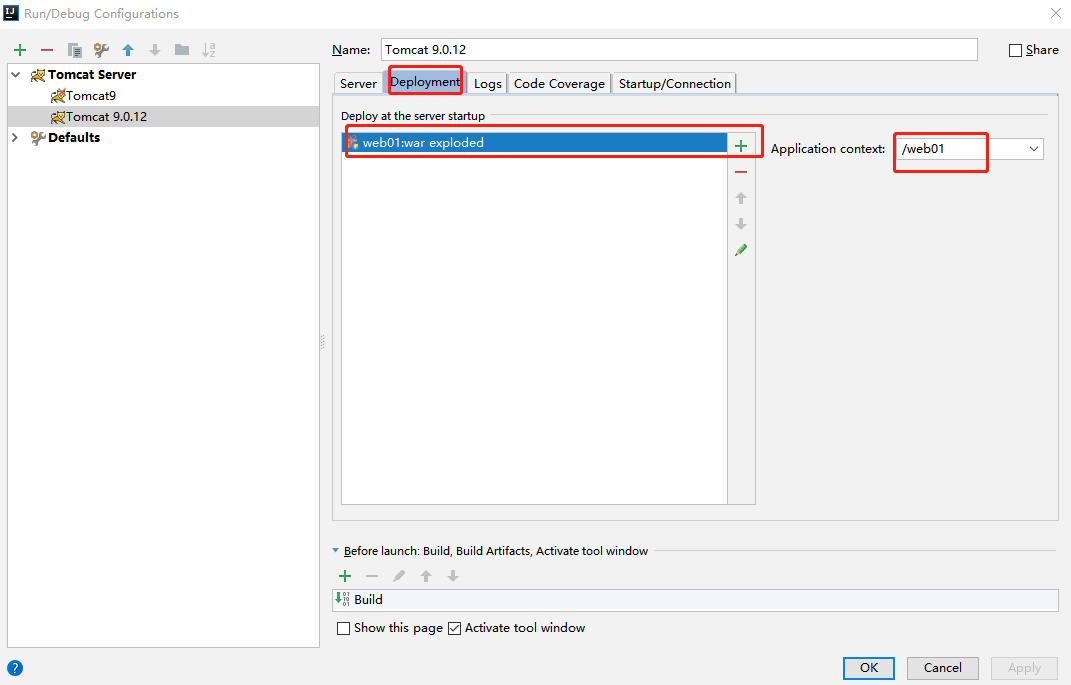This screenshot has height=685, width=1071.
Task: Open the Startup/Connection tab
Action: pos(675,83)
